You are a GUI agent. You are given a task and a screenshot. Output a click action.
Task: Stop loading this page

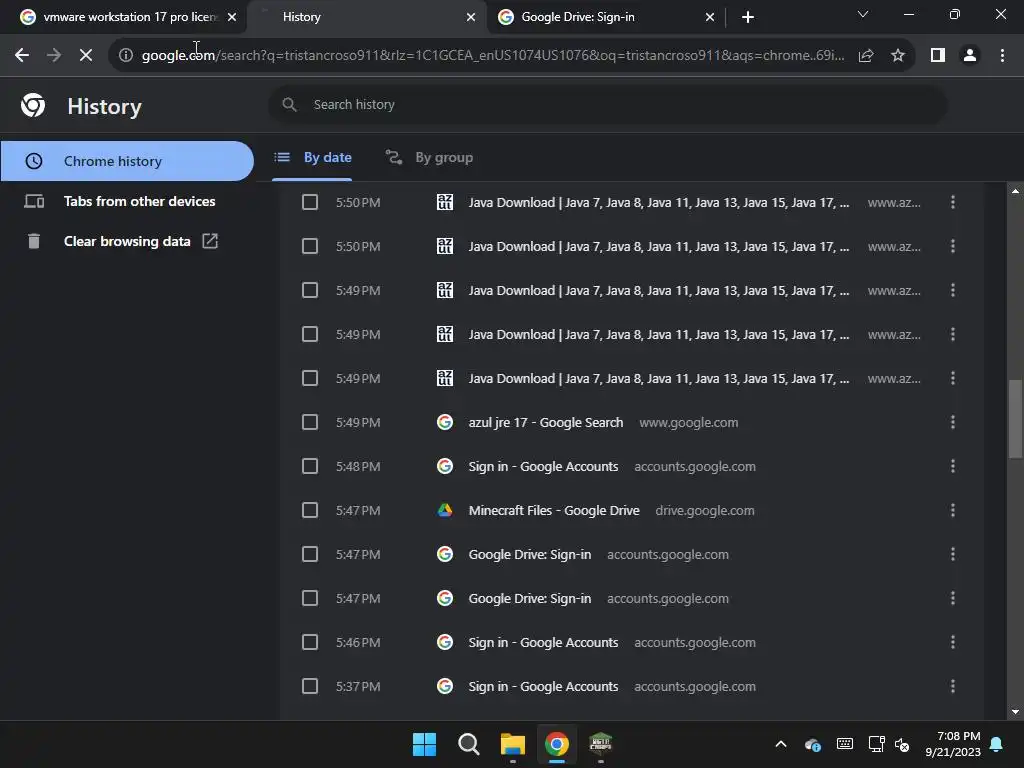point(86,56)
